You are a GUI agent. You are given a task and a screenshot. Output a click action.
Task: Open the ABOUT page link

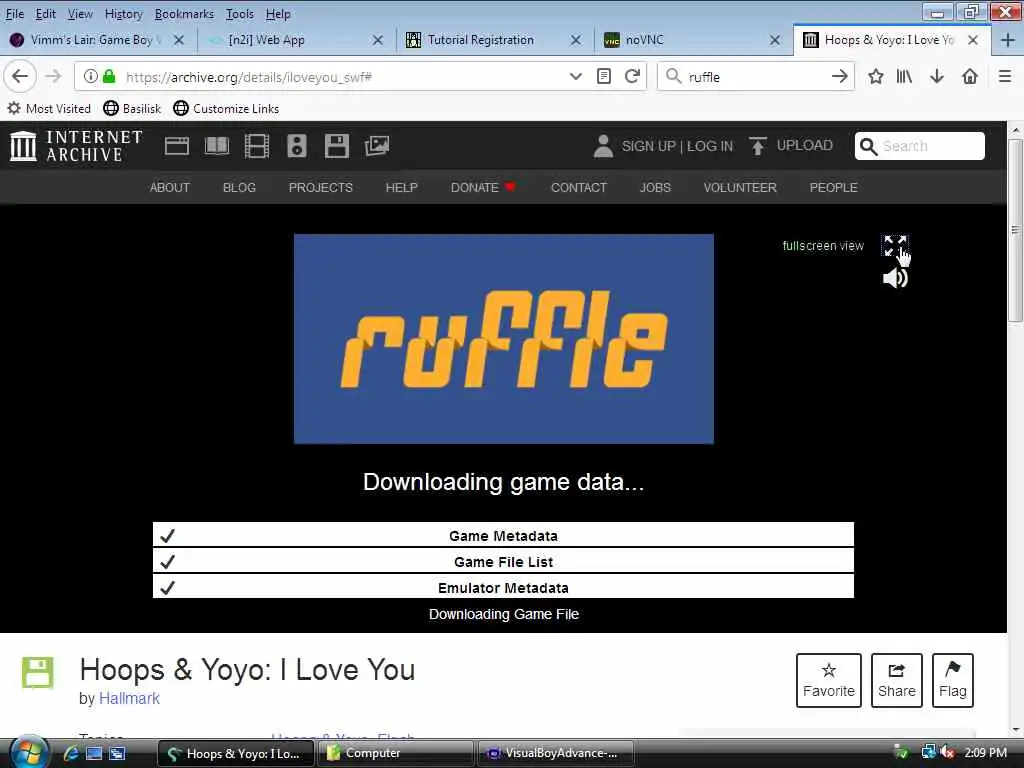pyautogui.click(x=170, y=187)
